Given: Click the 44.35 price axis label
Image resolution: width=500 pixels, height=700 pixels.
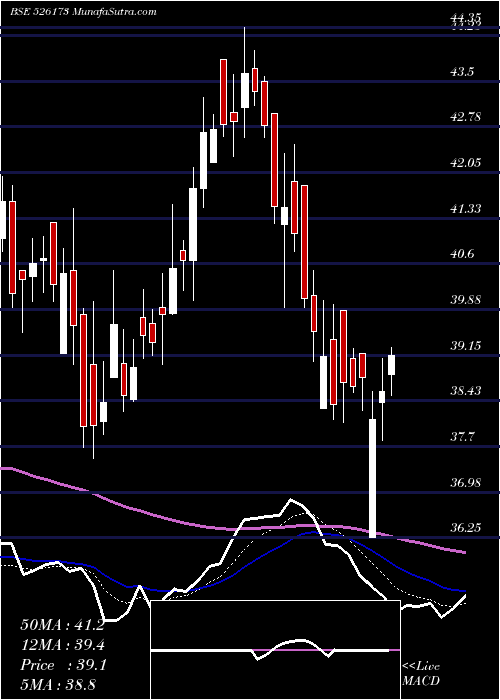Looking at the screenshot, I should [466, 18].
